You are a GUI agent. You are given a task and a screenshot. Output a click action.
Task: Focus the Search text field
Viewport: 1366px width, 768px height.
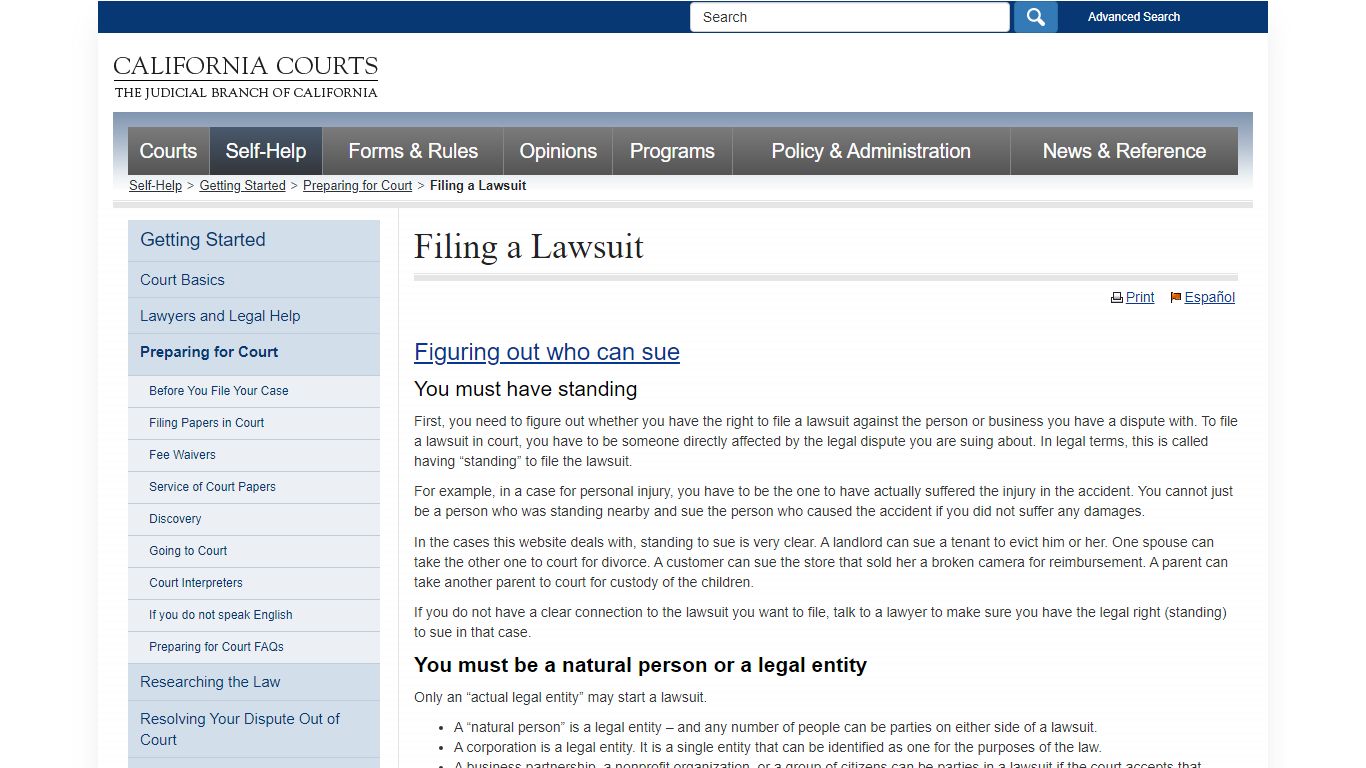tap(849, 17)
